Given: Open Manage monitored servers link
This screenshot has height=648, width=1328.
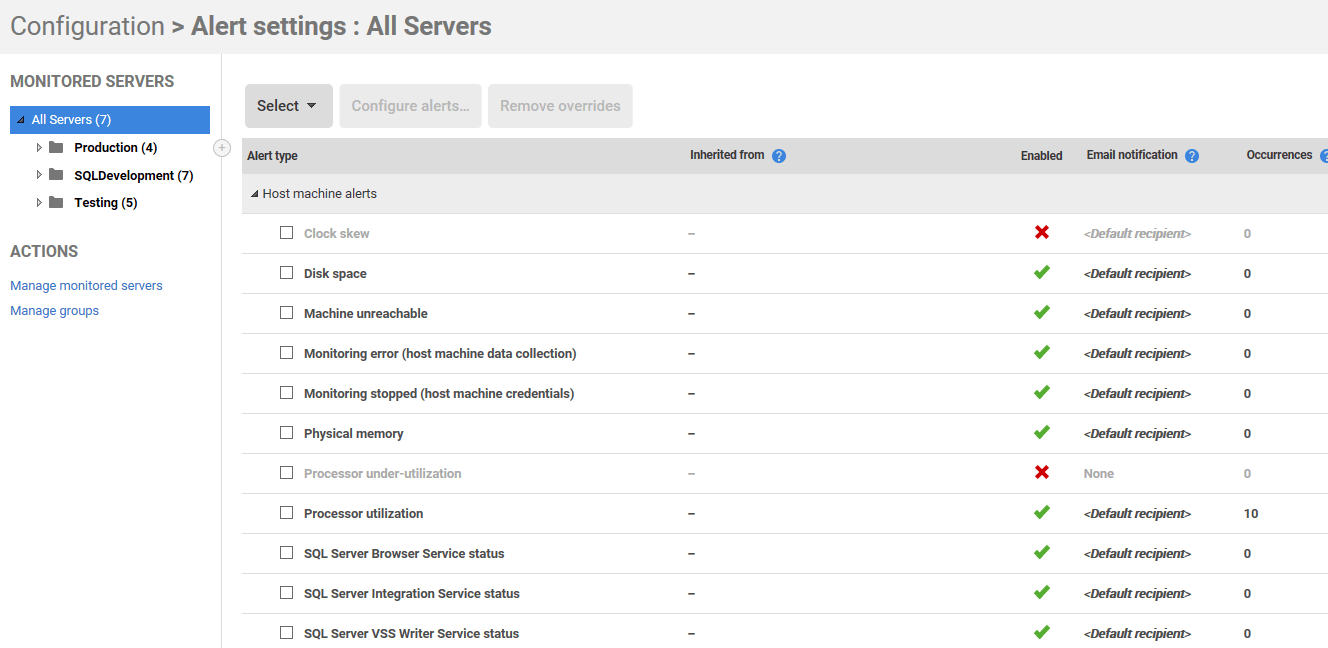Looking at the screenshot, I should 86,286.
